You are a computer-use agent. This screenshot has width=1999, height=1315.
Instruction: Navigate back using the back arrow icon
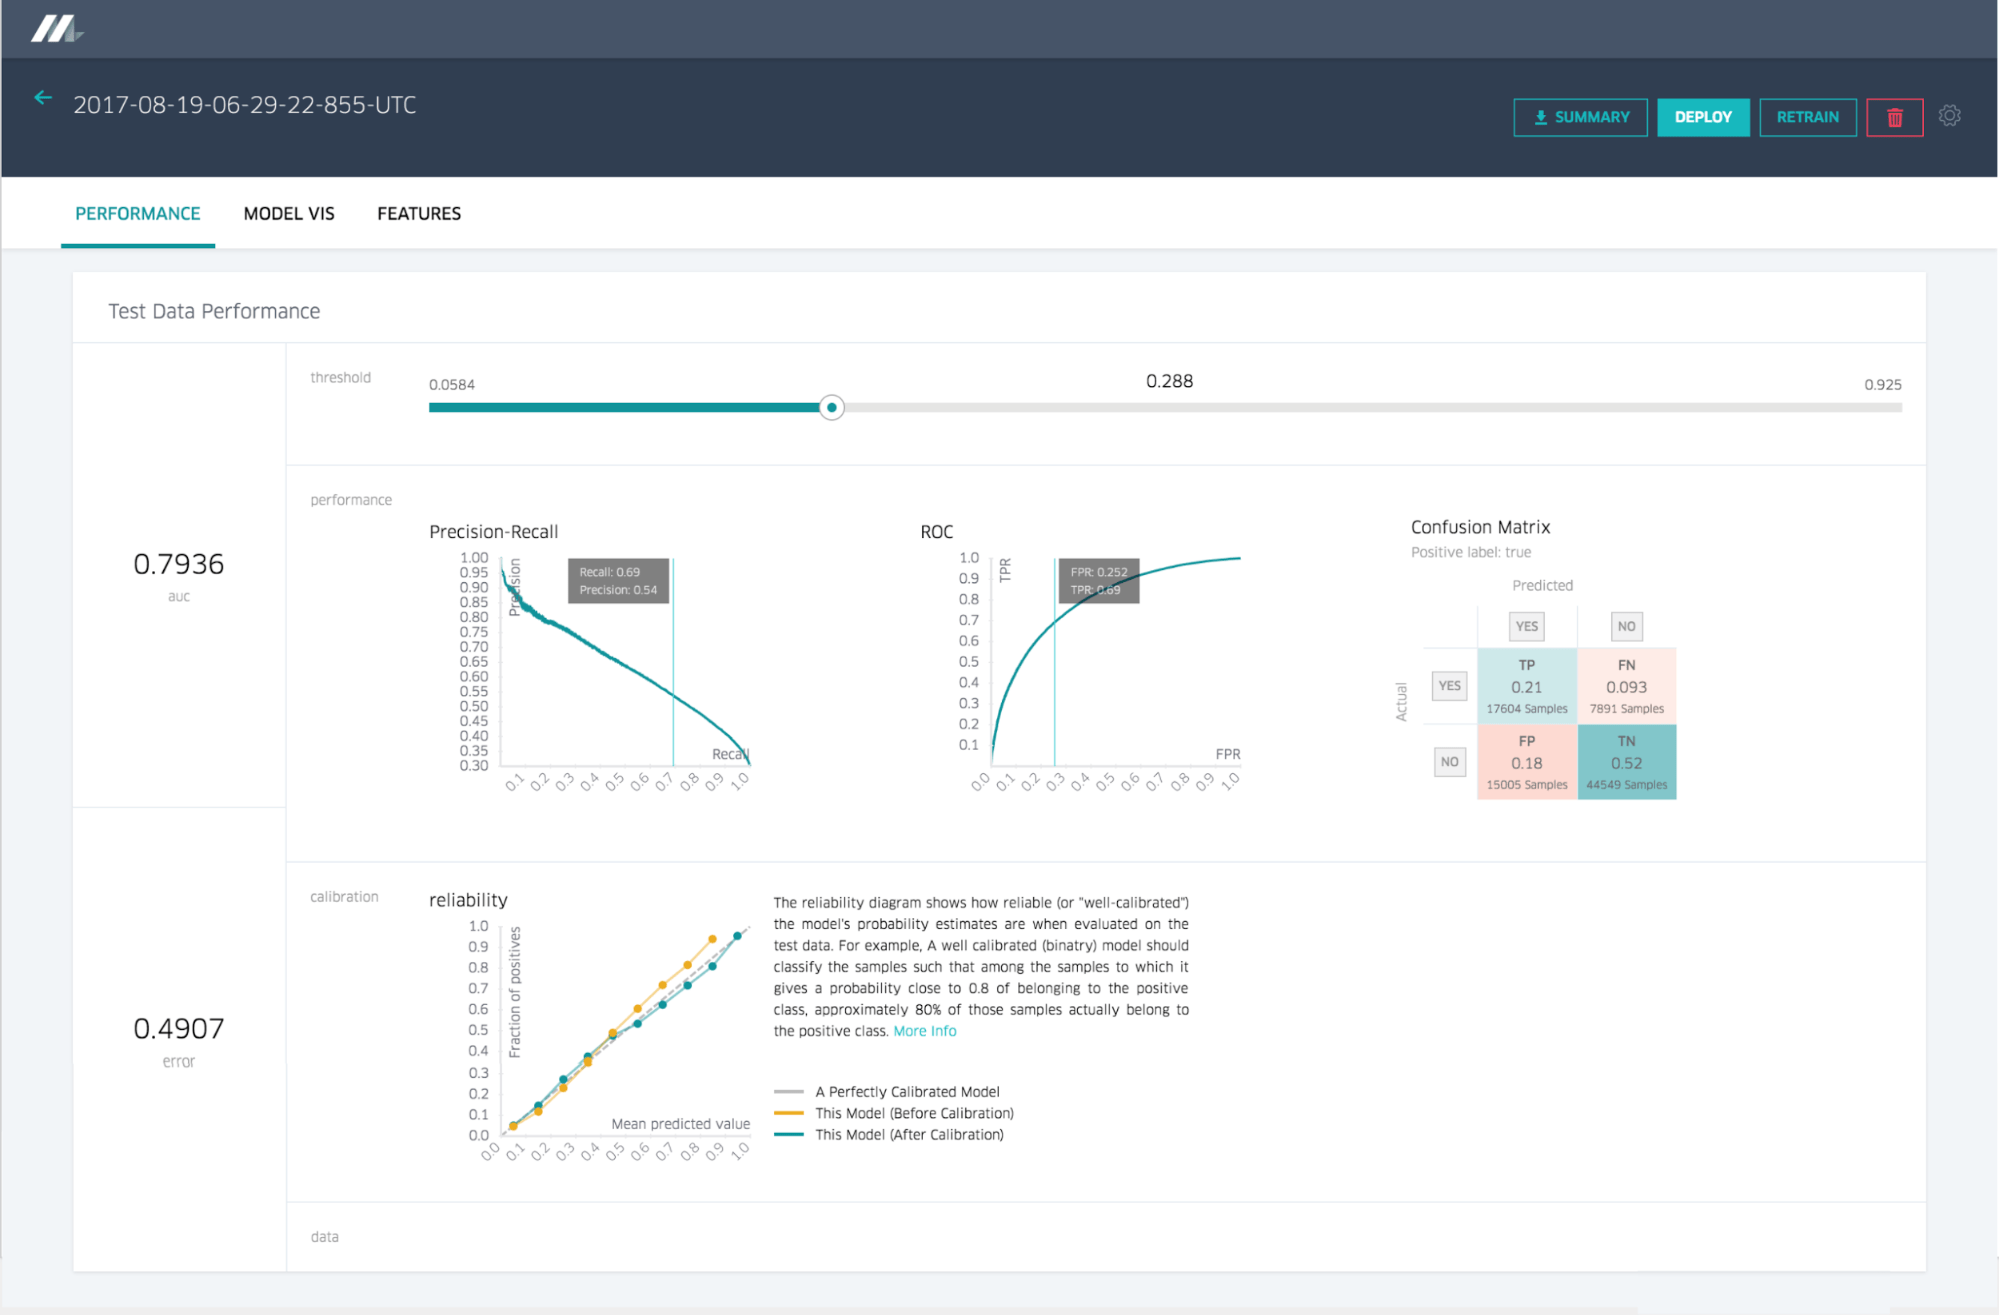(x=42, y=97)
